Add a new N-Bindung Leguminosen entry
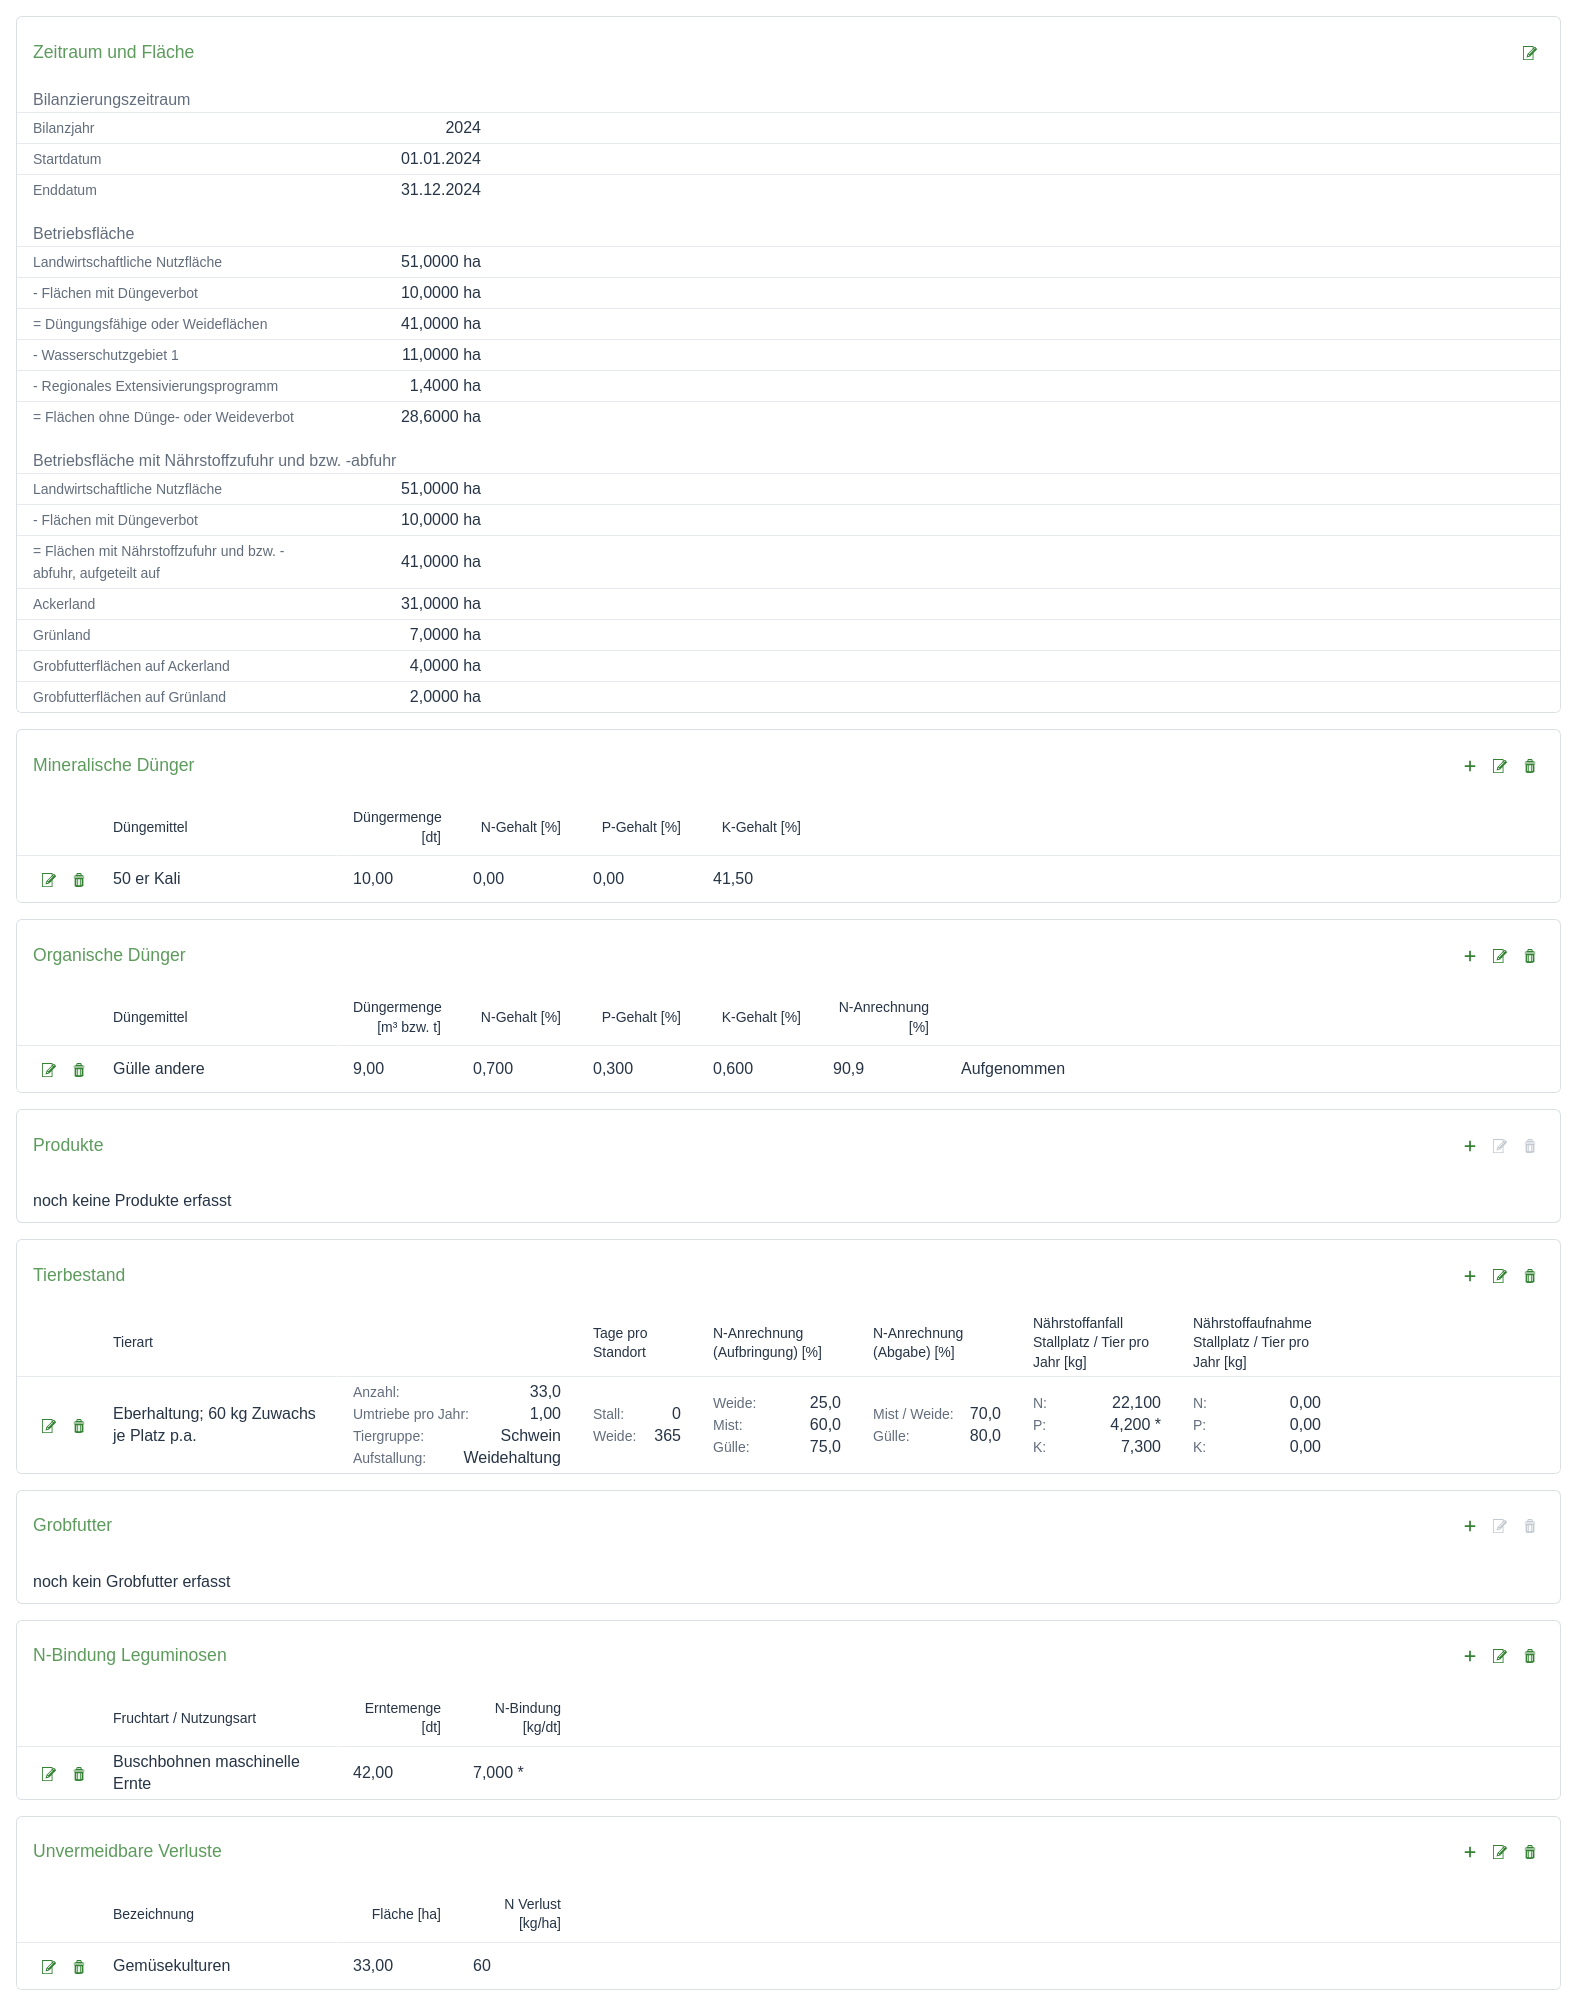The width and height of the screenshot is (1577, 2016). [1469, 1656]
